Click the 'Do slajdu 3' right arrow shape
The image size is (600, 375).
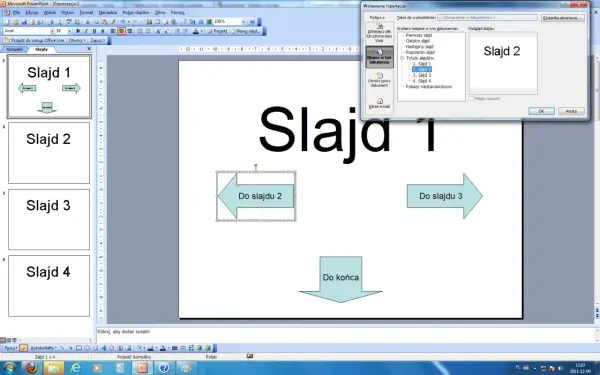(x=445, y=196)
